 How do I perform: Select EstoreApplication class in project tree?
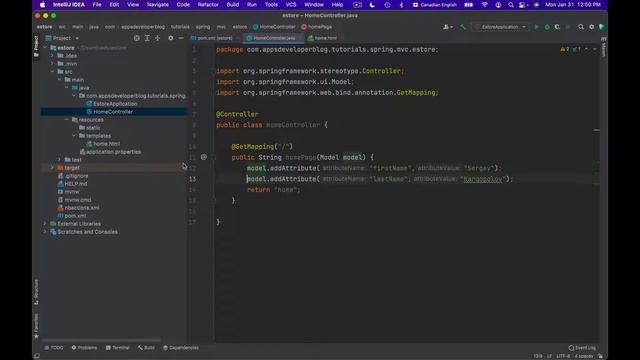[115, 104]
